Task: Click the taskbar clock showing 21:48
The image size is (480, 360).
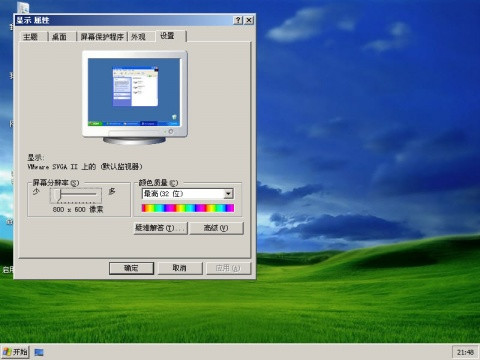Action: pyautogui.click(x=465, y=352)
